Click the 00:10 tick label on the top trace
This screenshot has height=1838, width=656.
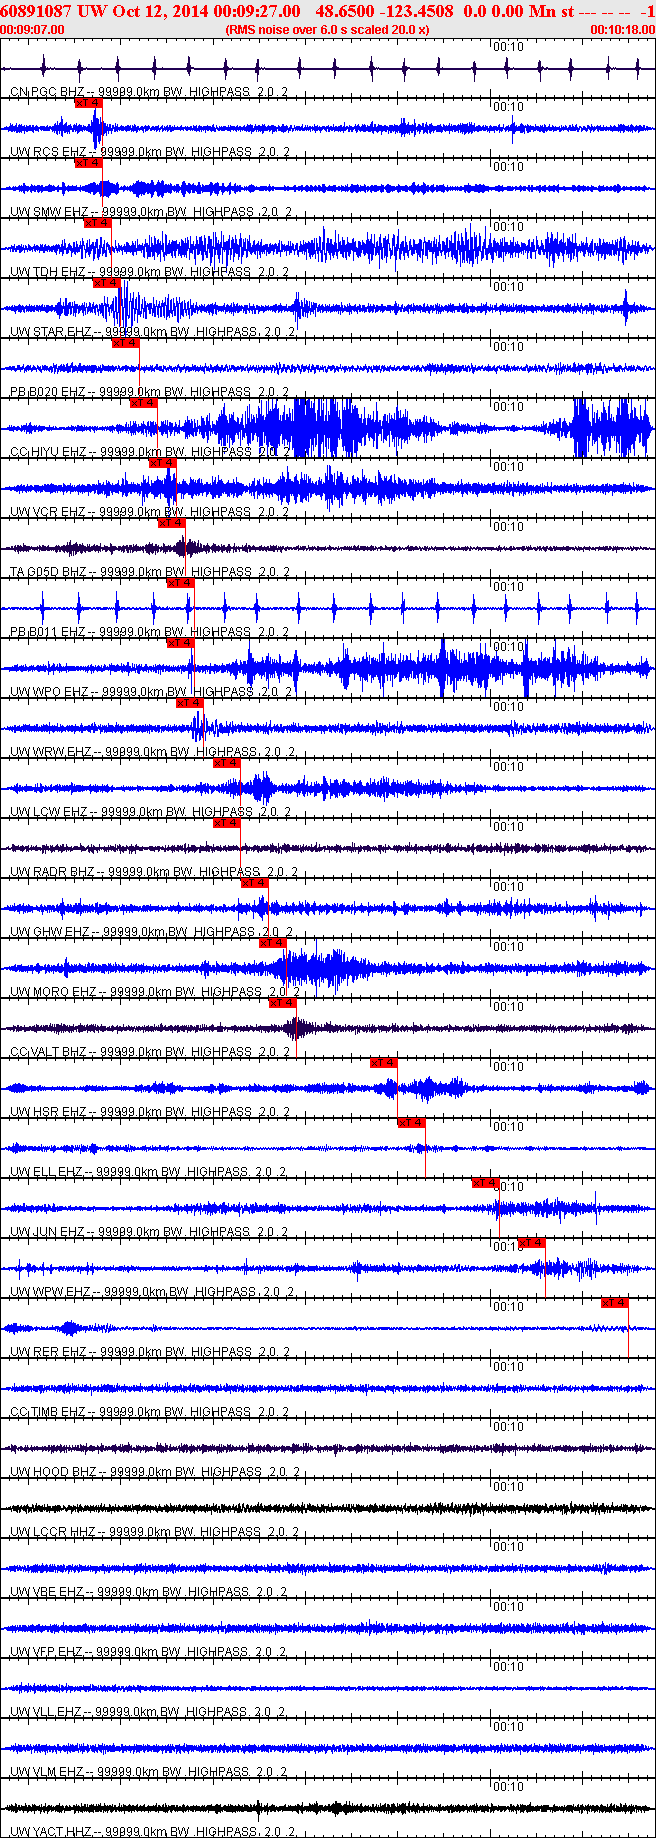(x=509, y=47)
